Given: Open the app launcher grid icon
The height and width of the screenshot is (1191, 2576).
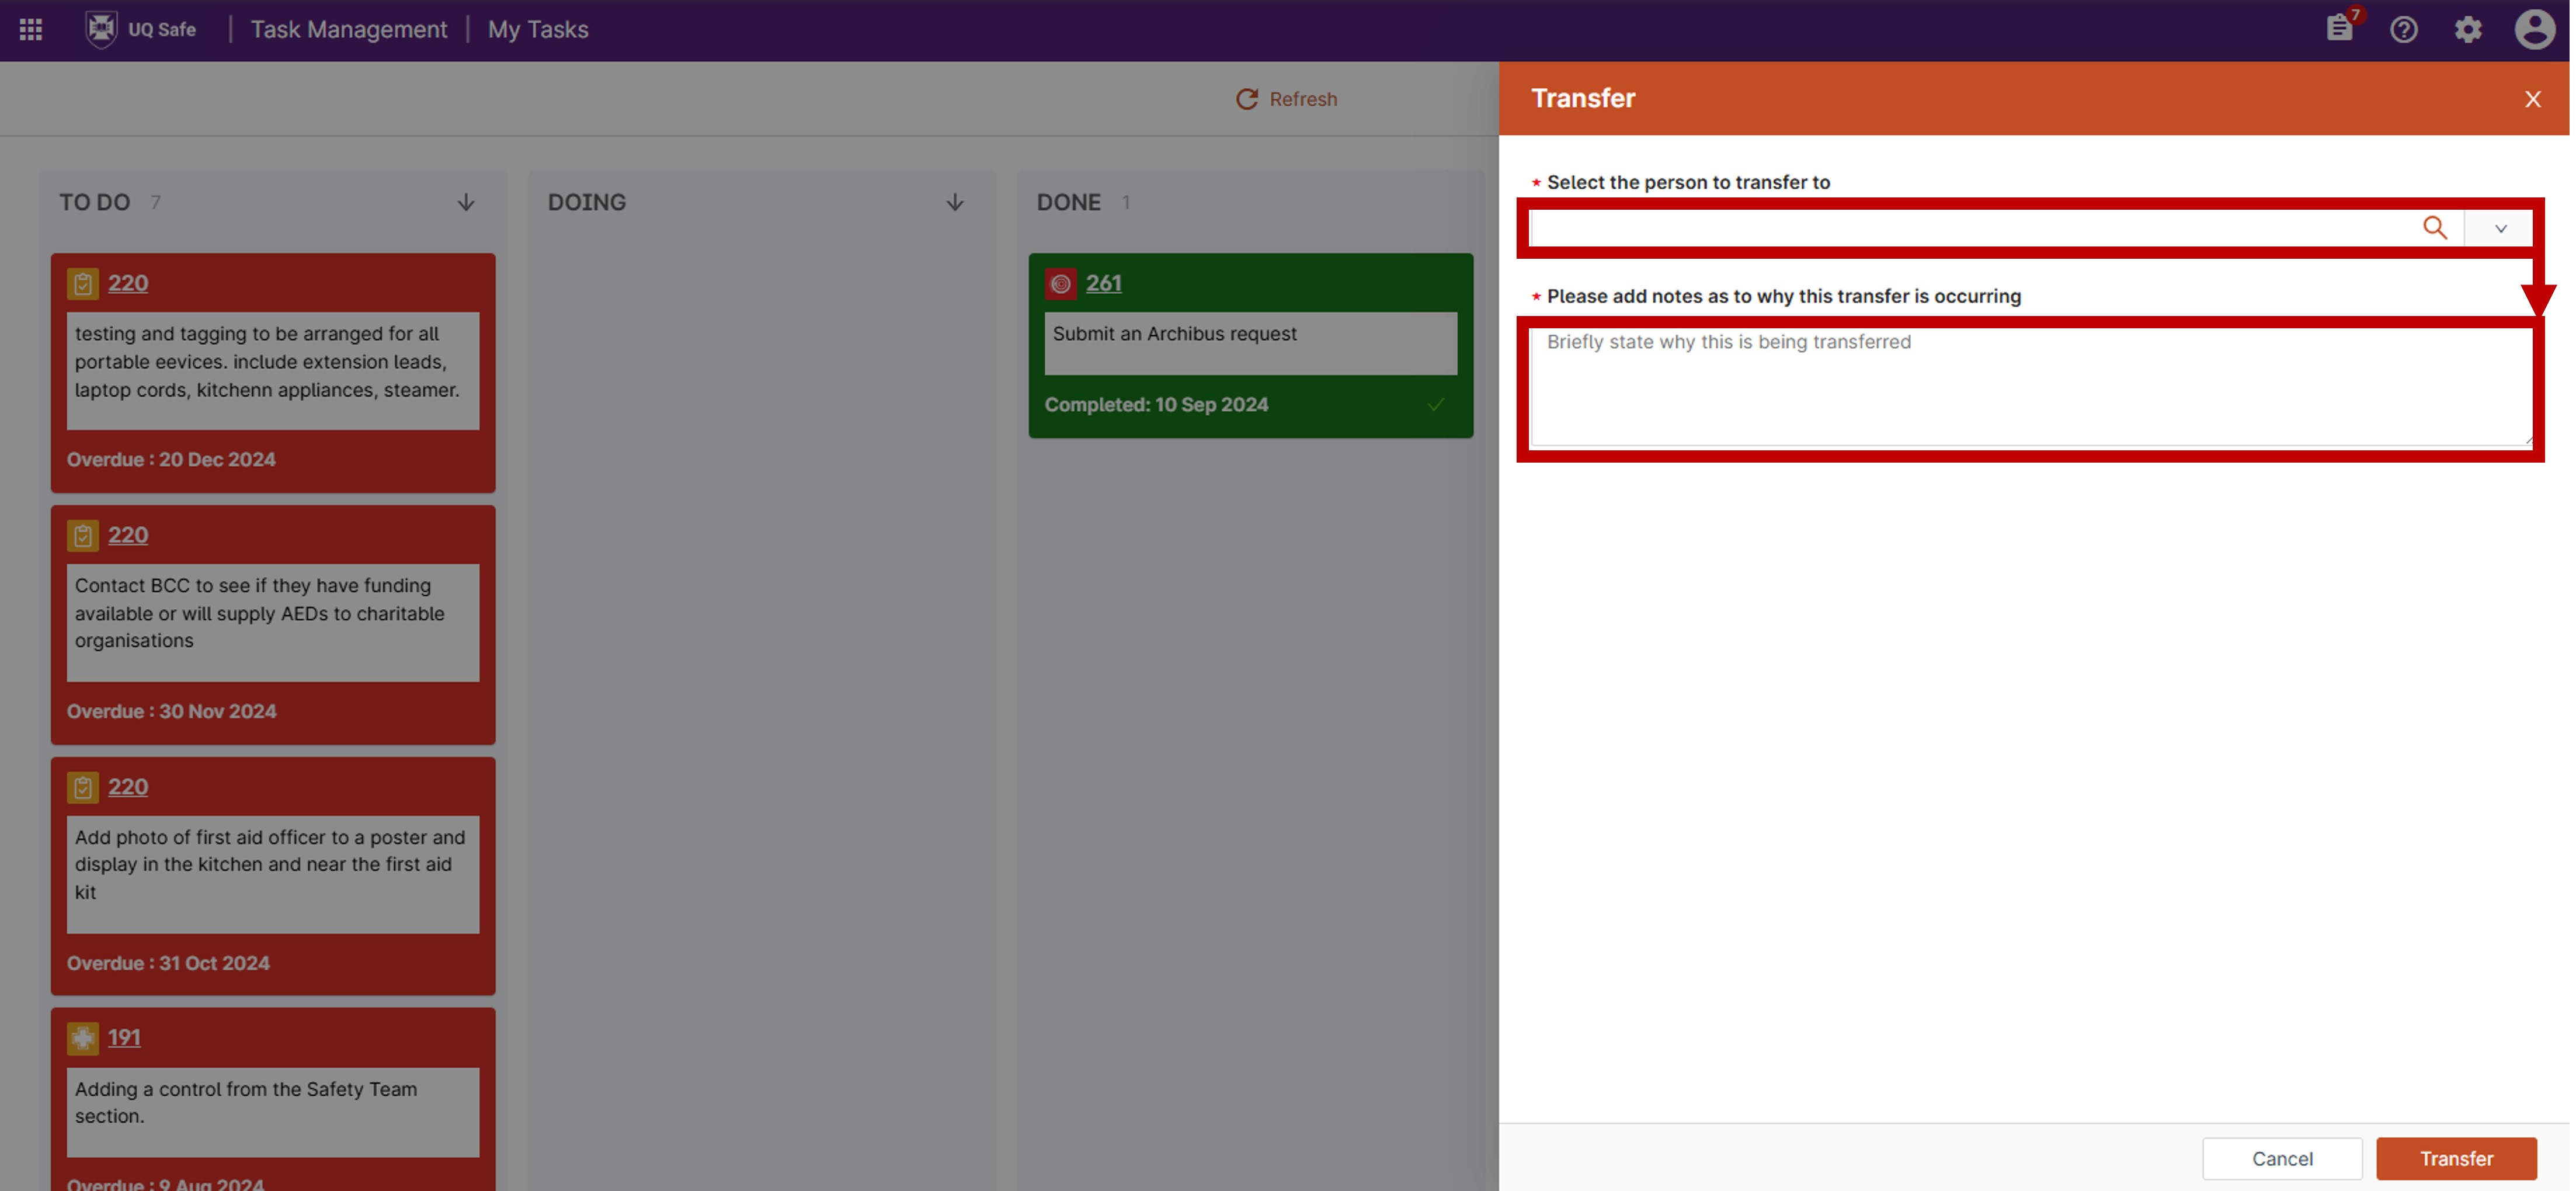Looking at the screenshot, I should [31, 29].
